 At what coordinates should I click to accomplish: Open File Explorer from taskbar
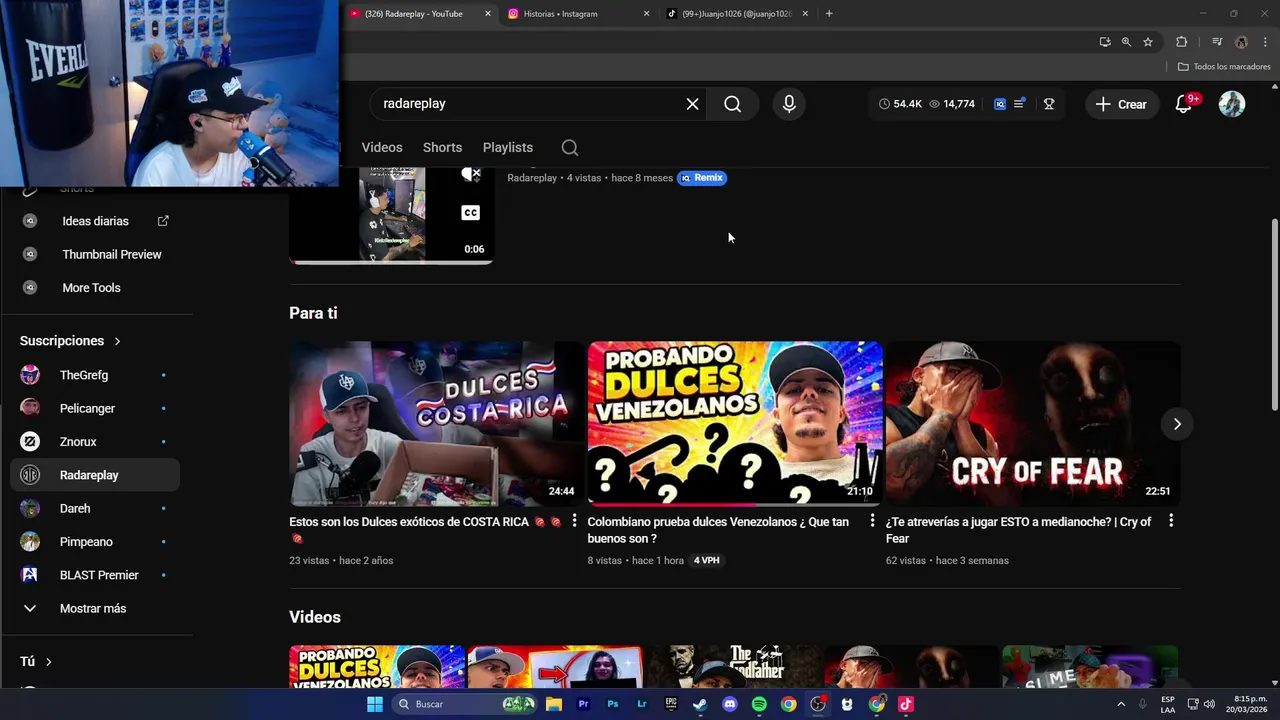(x=554, y=704)
